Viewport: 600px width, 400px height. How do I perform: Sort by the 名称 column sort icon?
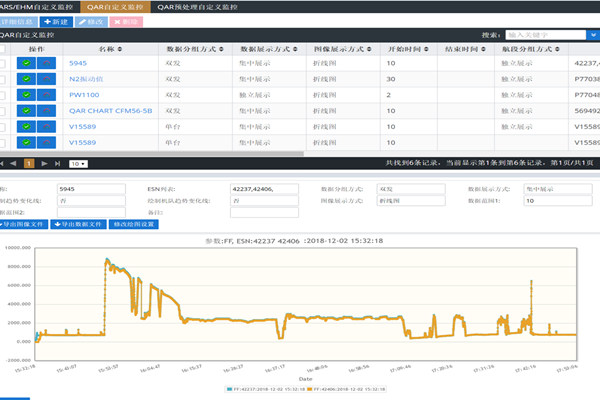coord(120,49)
